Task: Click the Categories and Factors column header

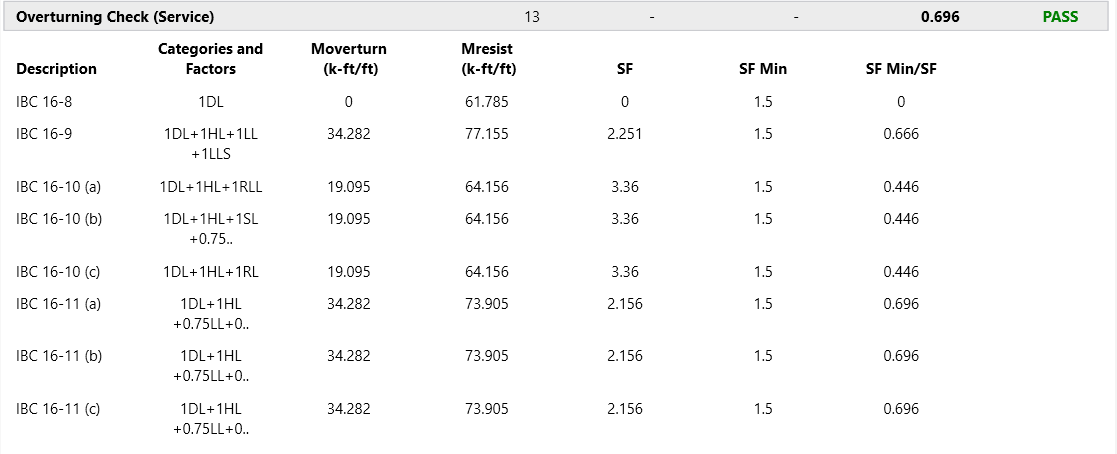Action: click(210, 59)
